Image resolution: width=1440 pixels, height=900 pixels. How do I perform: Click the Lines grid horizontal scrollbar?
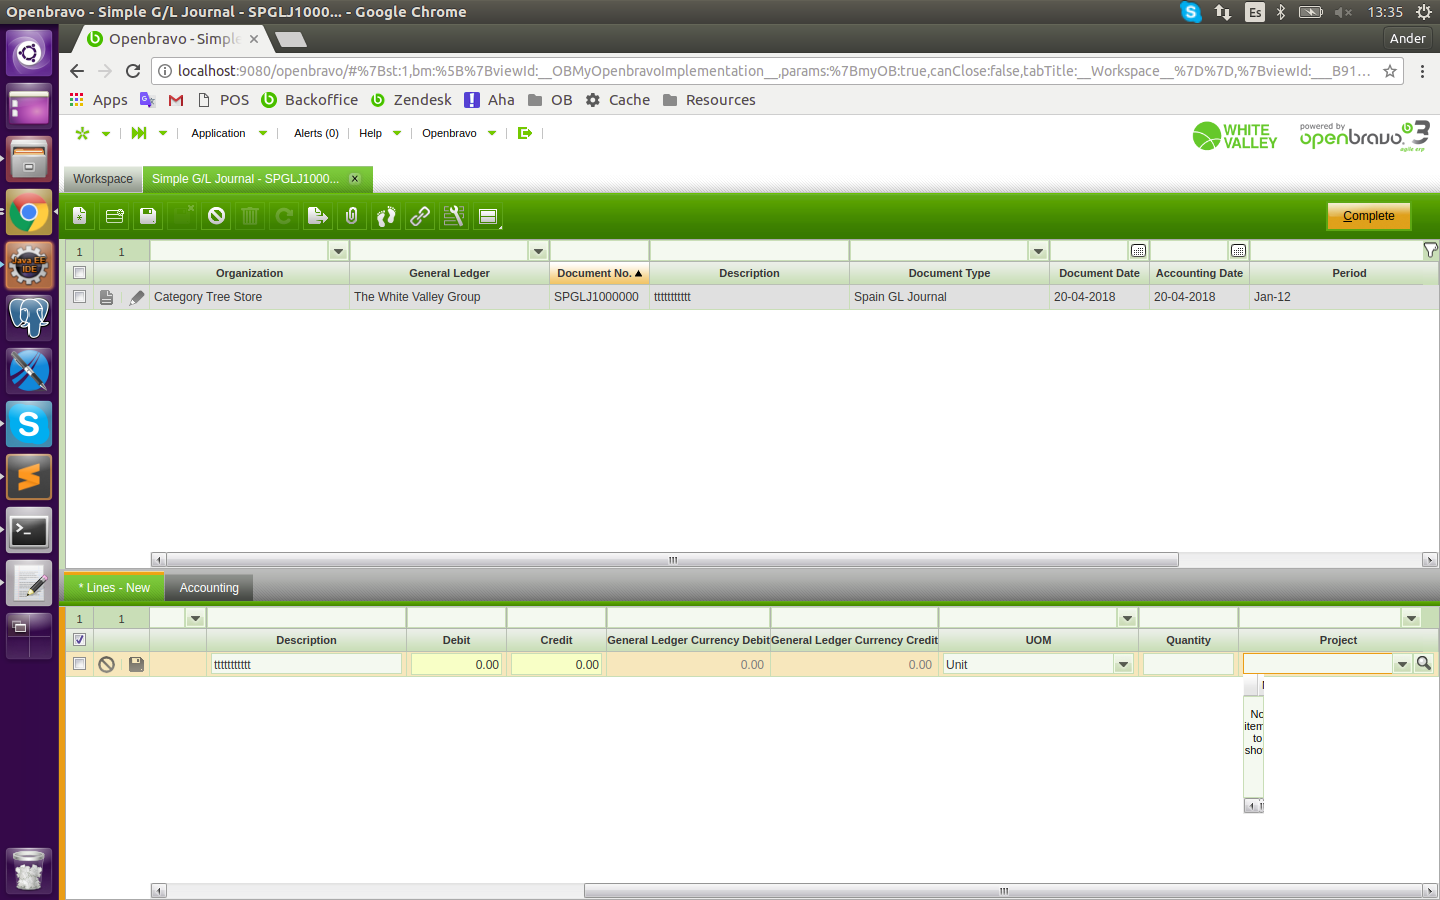click(x=1003, y=891)
